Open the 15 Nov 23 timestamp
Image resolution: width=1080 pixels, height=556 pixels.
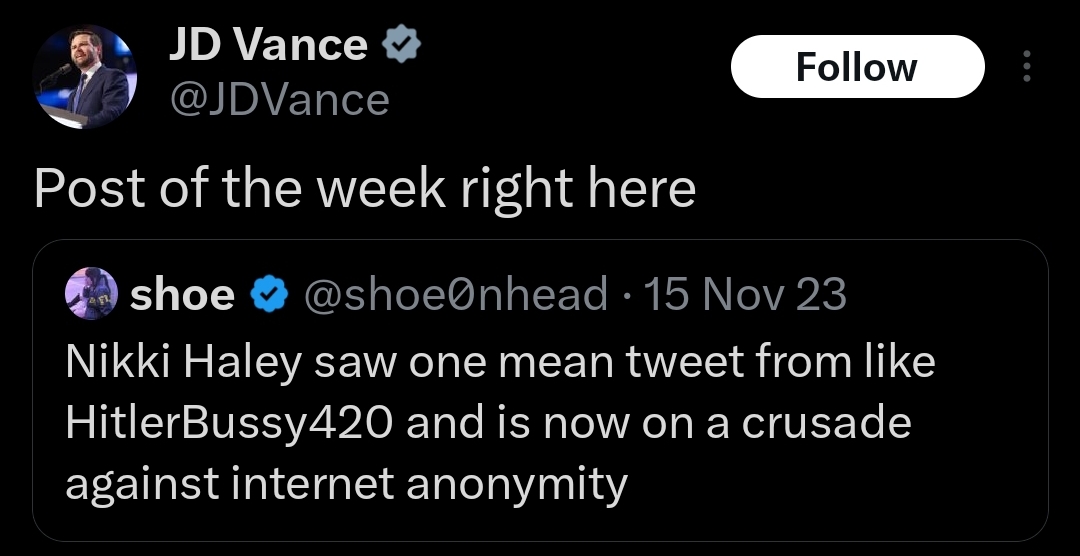(746, 295)
